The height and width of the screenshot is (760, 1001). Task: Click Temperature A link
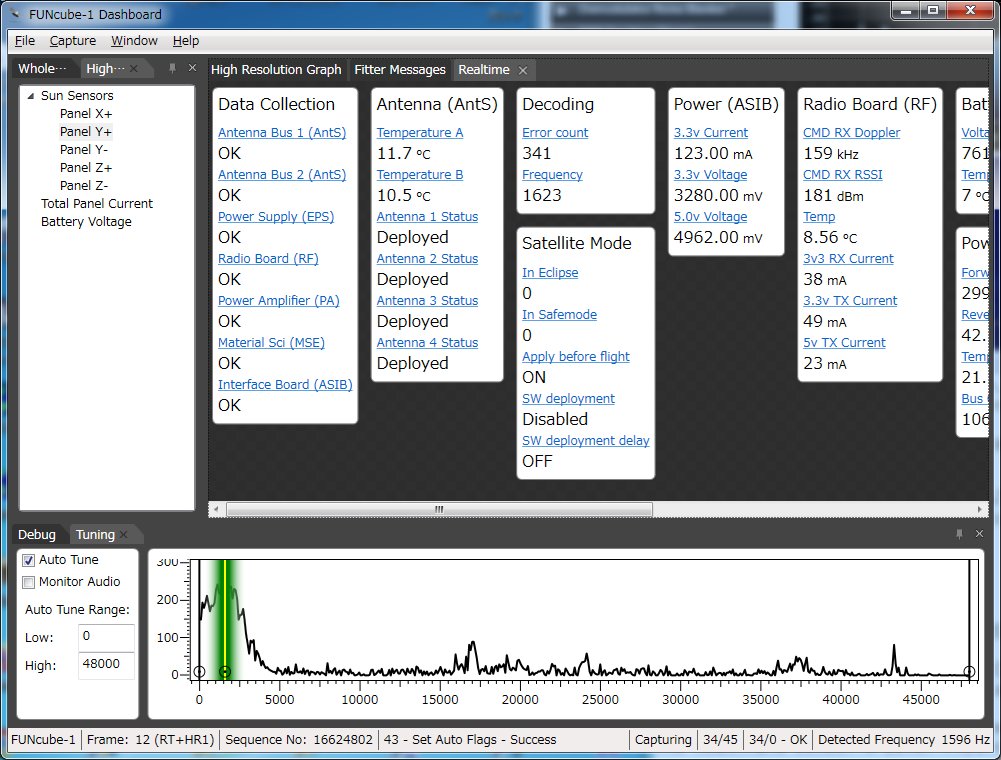point(420,132)
